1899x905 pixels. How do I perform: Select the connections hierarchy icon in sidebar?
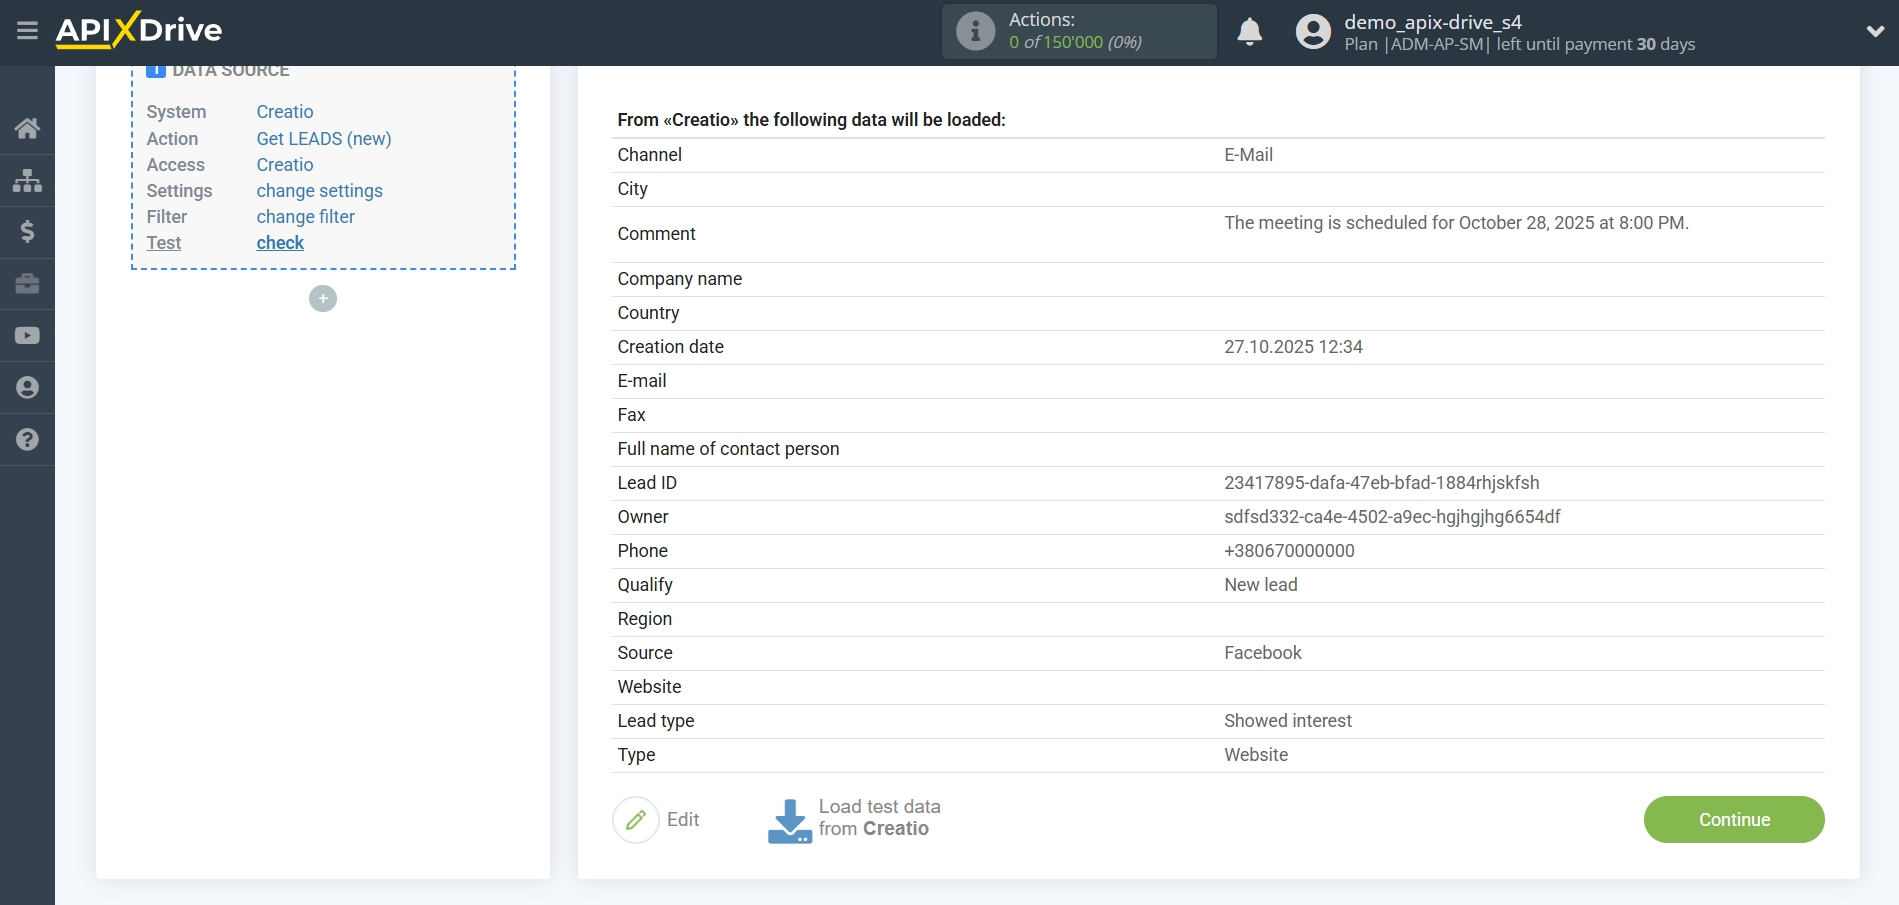point(27,180)
